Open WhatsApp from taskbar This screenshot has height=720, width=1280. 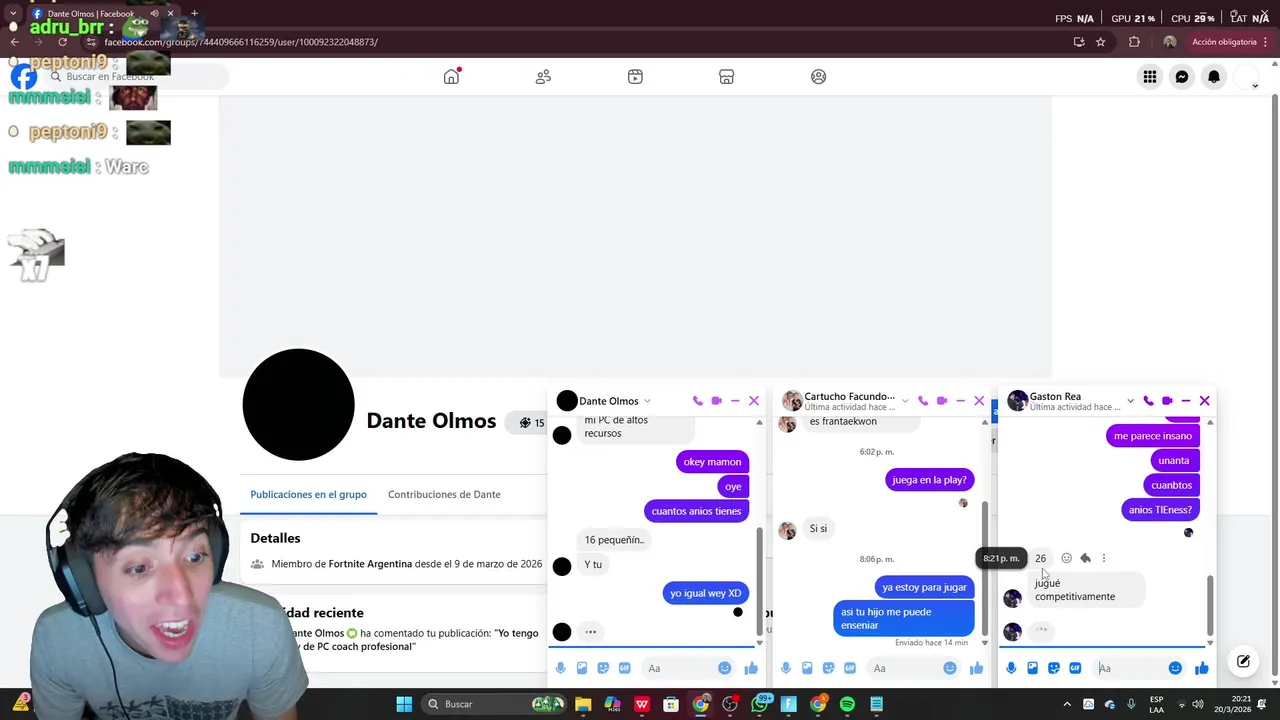point(760,704)
